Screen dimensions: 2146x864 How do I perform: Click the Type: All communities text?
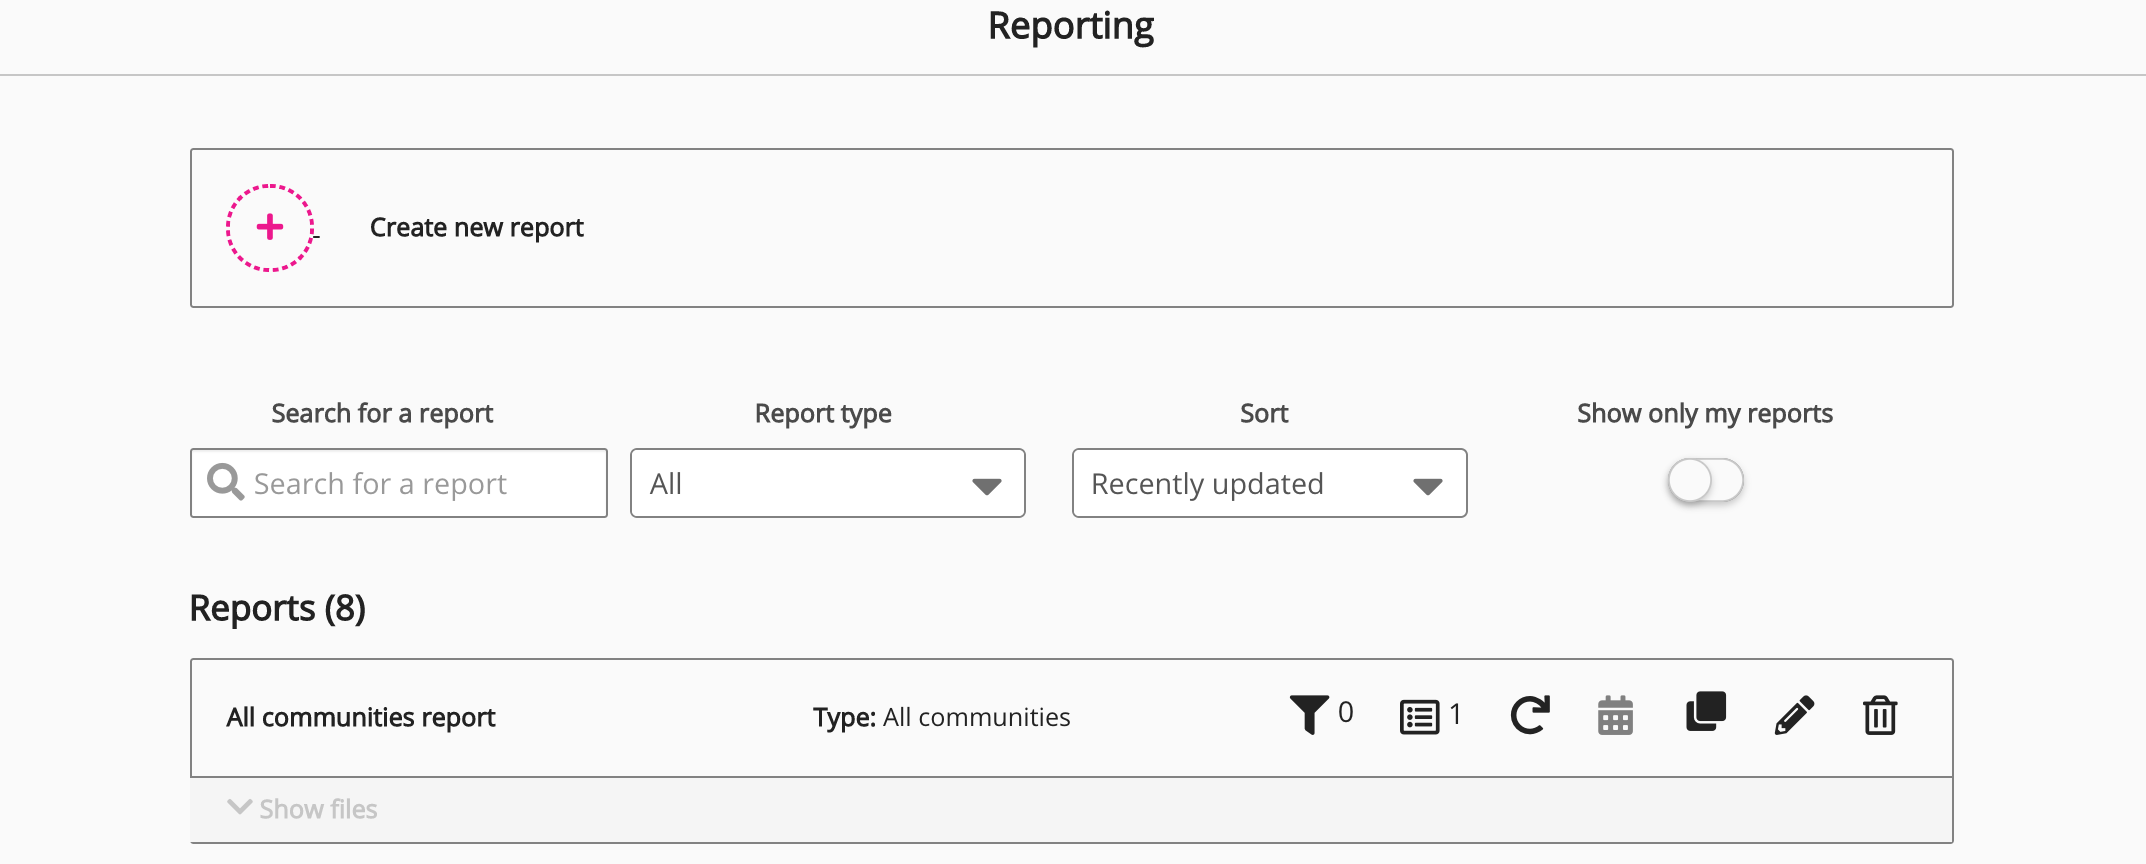pos(941,717)
